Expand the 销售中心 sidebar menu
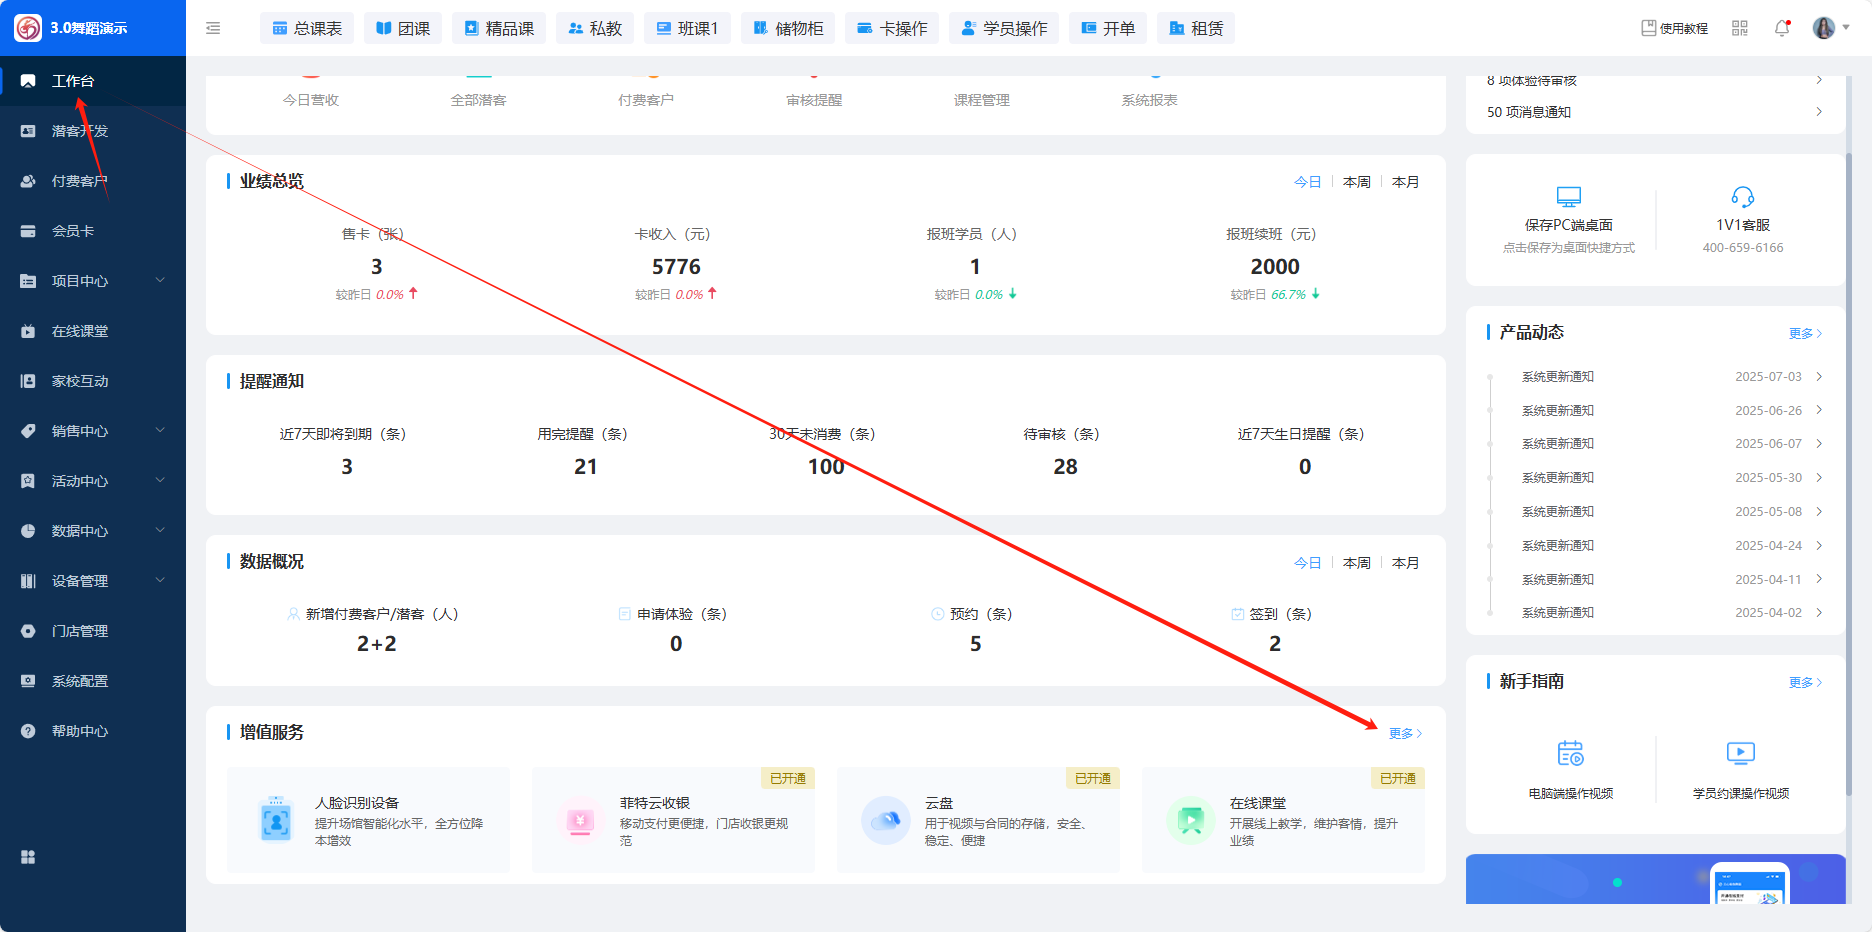 [92, 431]
